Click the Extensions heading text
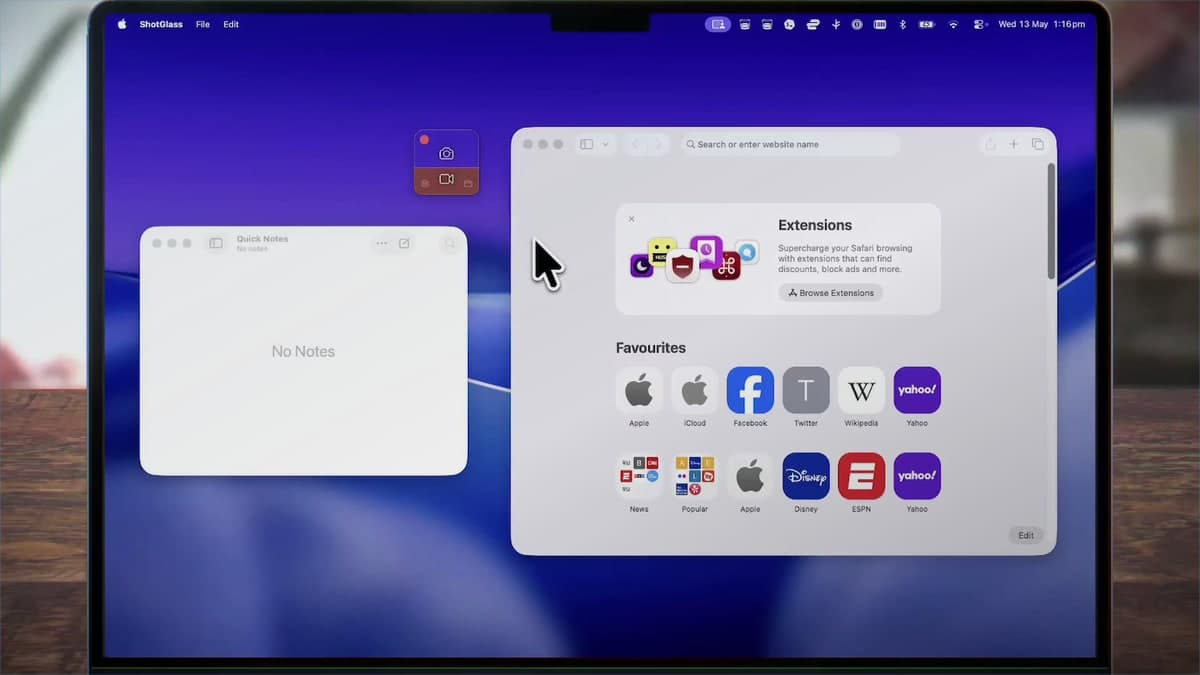 [x=815, y=225]
